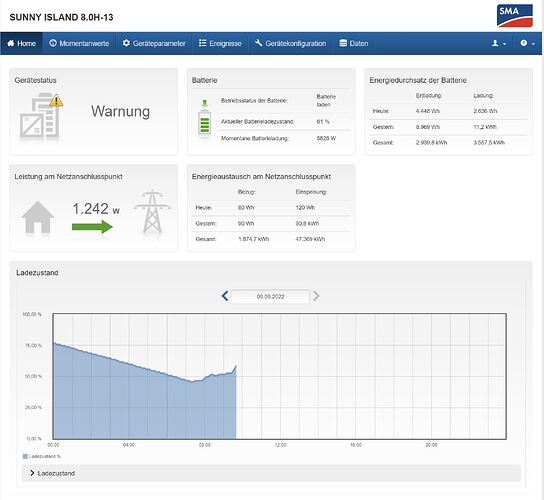The height and width of the screenshot is (500, 544).
Task: Click the date field 09.09.2022
Action: coord(270,297)
